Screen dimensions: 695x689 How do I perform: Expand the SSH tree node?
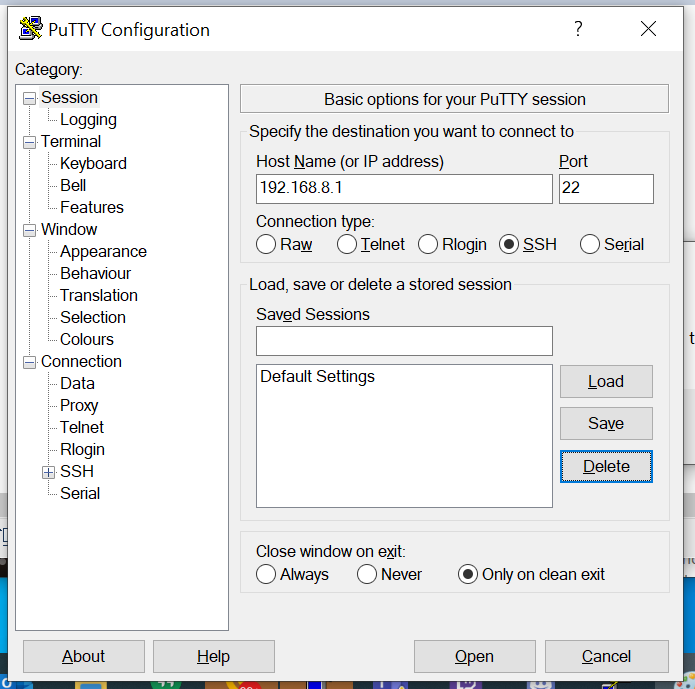[x=49, y=472]
